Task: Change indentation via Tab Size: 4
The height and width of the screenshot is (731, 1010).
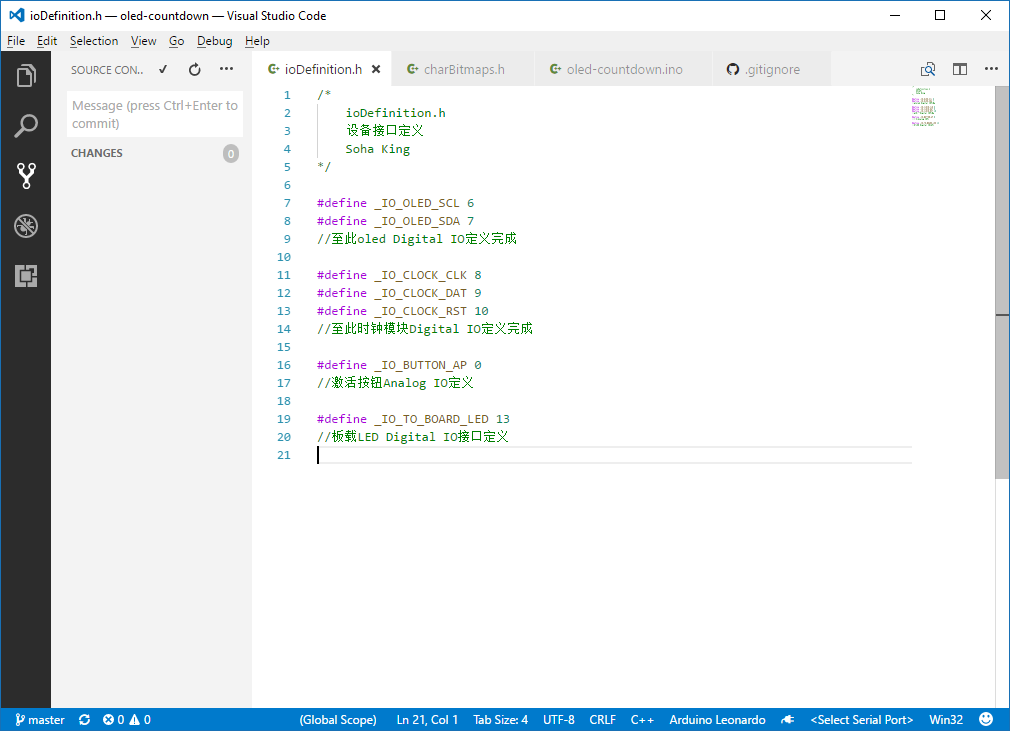Action: (x=500, y=719)
